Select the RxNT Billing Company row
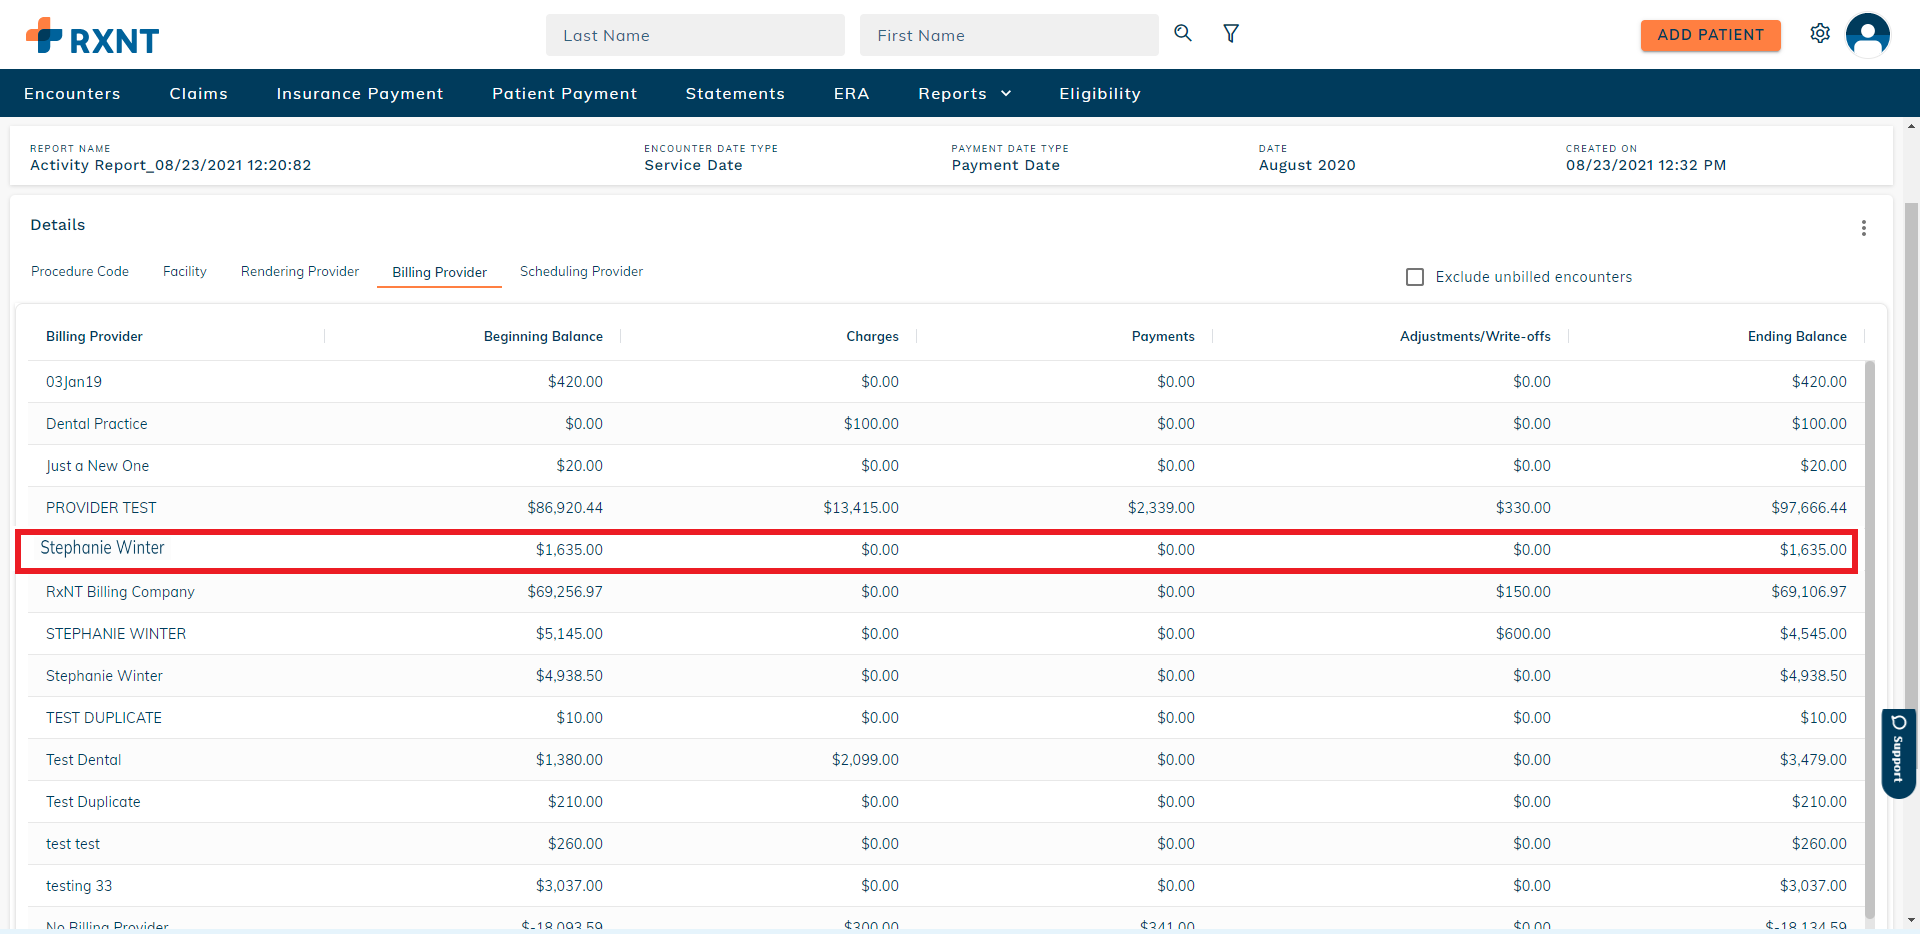The width and height of the screenshot is (1920, 934). click(x=946, y=592)
